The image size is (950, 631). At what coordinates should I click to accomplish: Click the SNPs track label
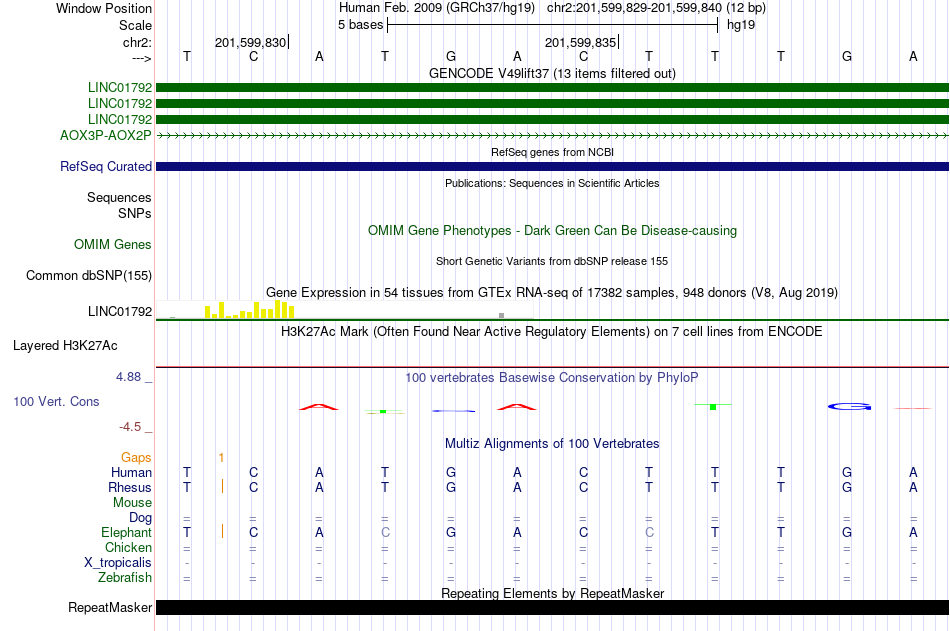click(x=135, y=213)
